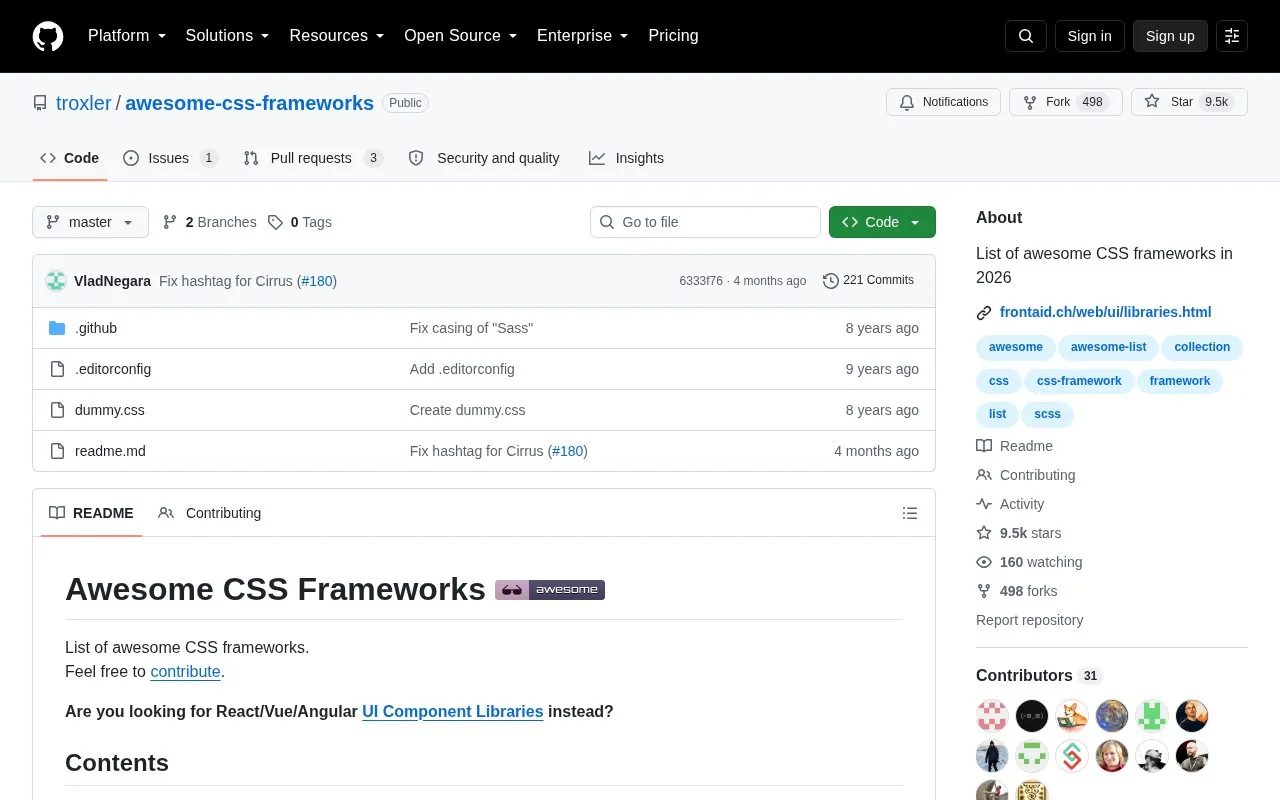This screenshot has height=800, width=1280.
Task: Switch to the Pull requests tab
Action: pos(313,158)
